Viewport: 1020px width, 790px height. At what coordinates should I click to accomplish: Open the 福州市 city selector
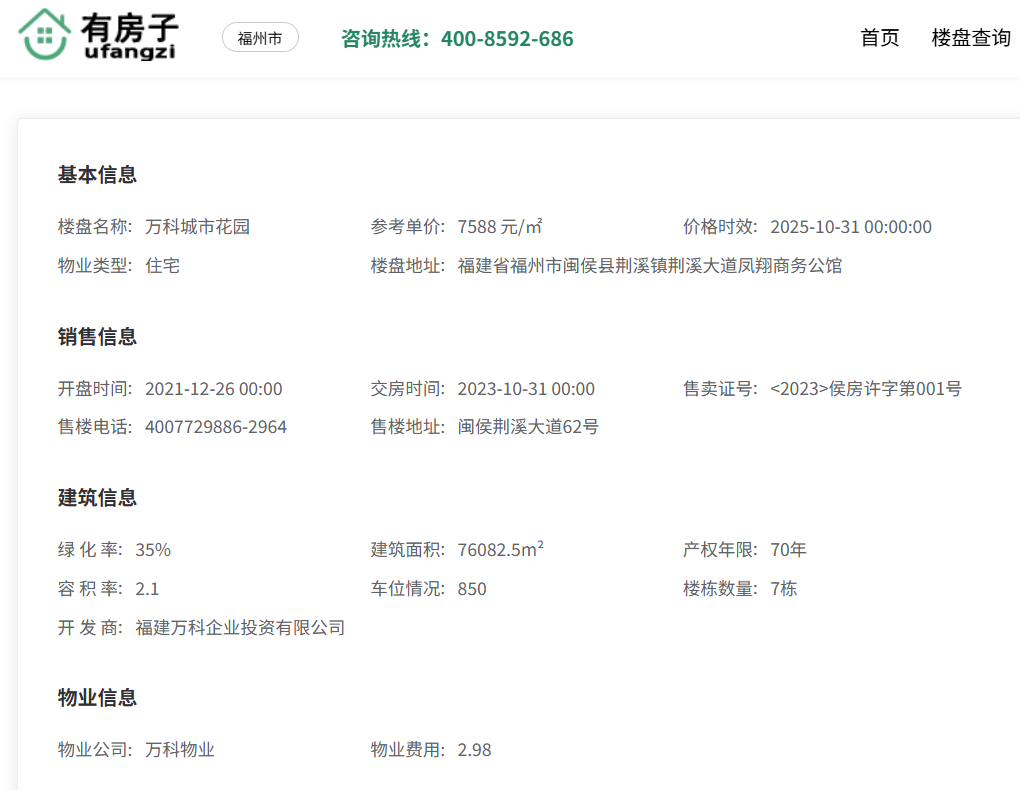pos(260,38)
